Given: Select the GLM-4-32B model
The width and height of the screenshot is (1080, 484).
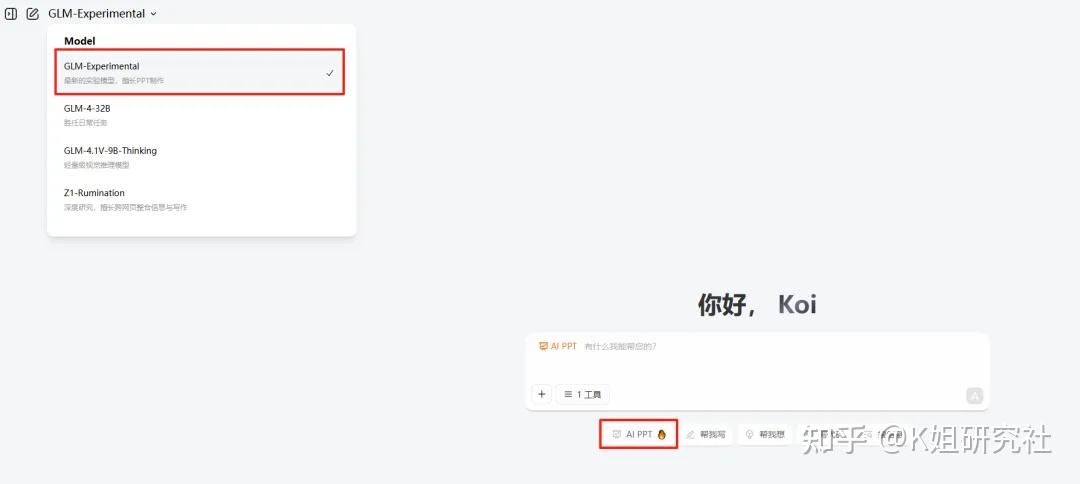Looking at the screenshot, I should (202, 114).
